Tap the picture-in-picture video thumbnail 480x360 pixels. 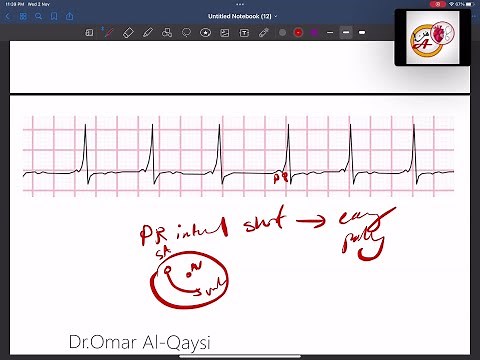point(432,37)
